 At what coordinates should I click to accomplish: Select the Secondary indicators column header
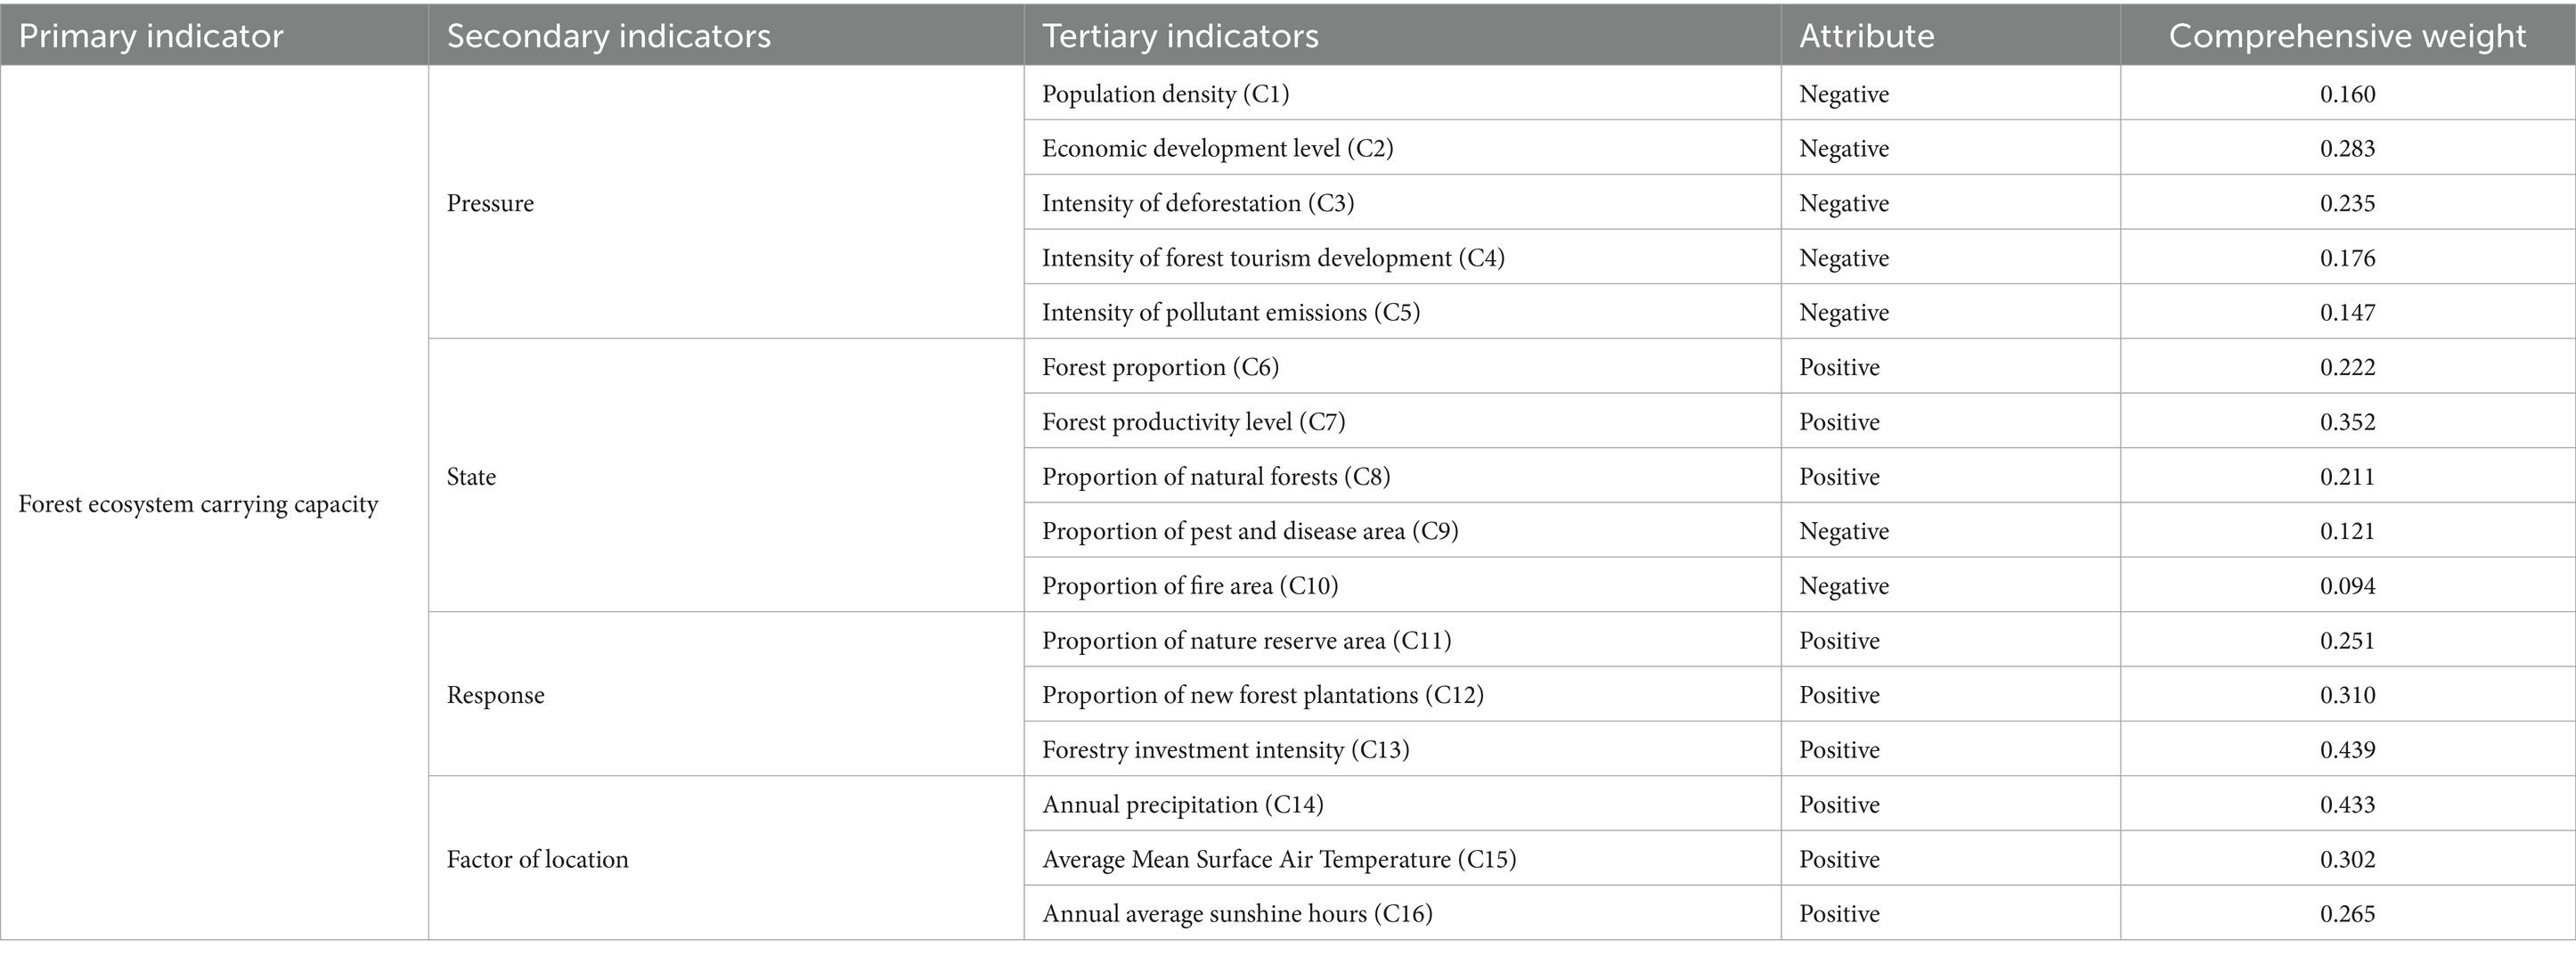tap(726, 35)
